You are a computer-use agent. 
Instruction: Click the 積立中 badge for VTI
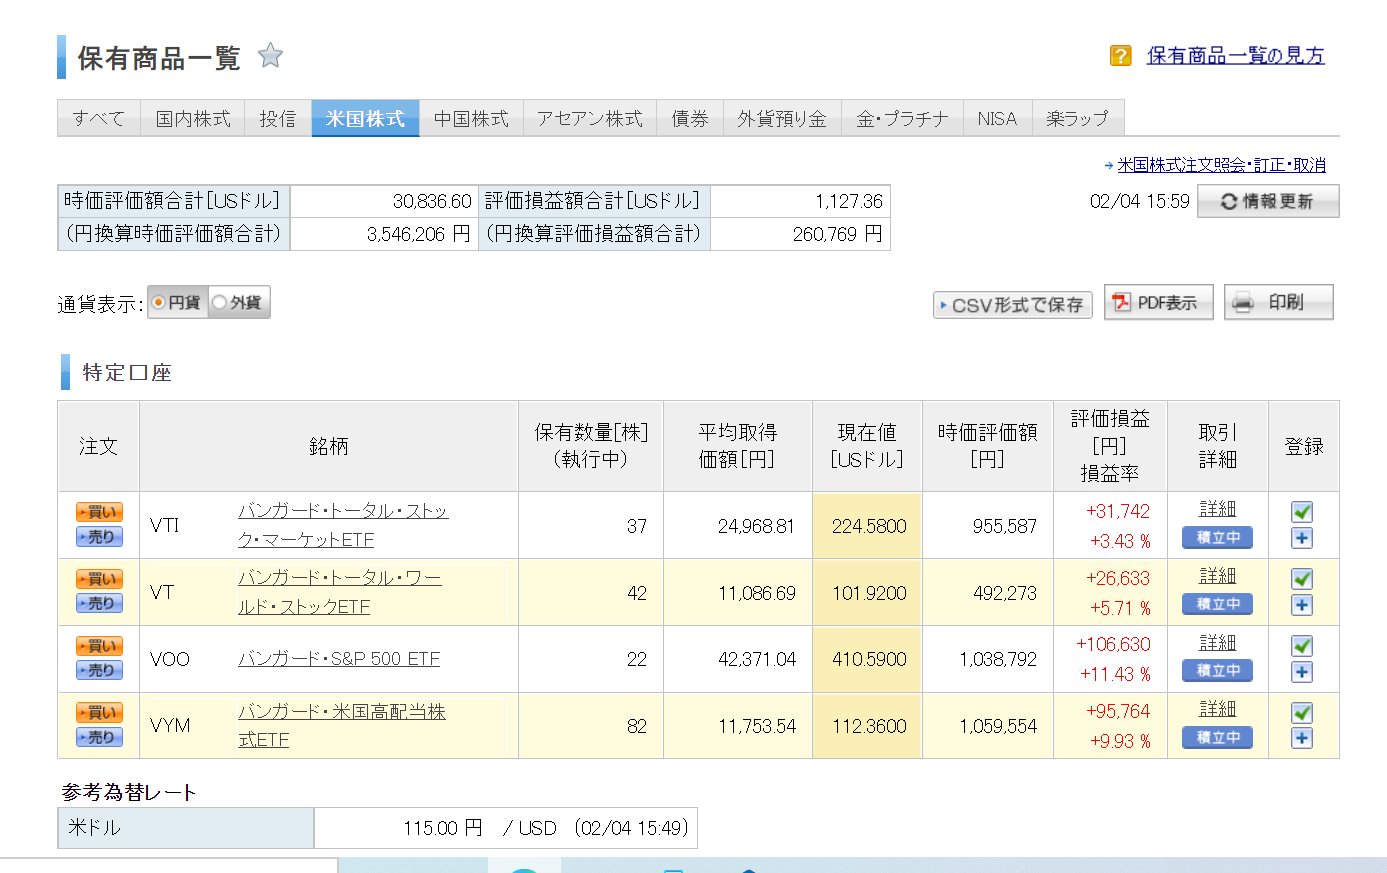1218,538
